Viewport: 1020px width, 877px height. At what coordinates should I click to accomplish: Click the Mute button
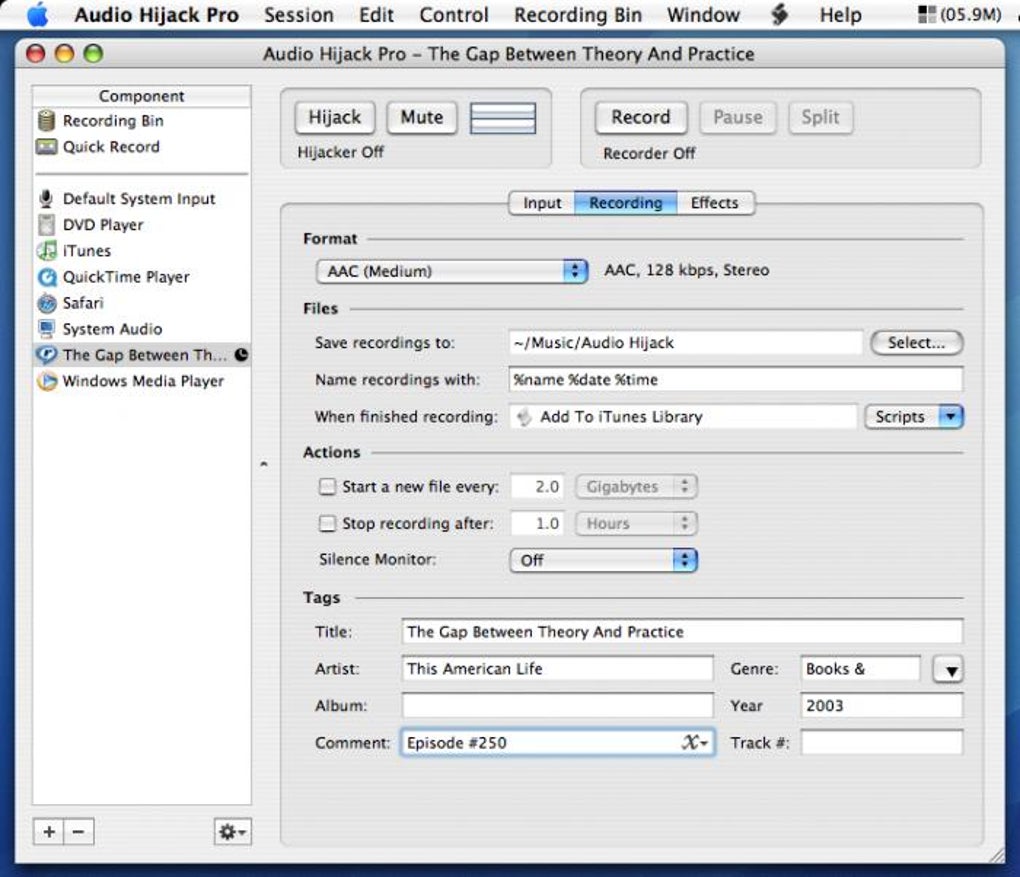421,117
